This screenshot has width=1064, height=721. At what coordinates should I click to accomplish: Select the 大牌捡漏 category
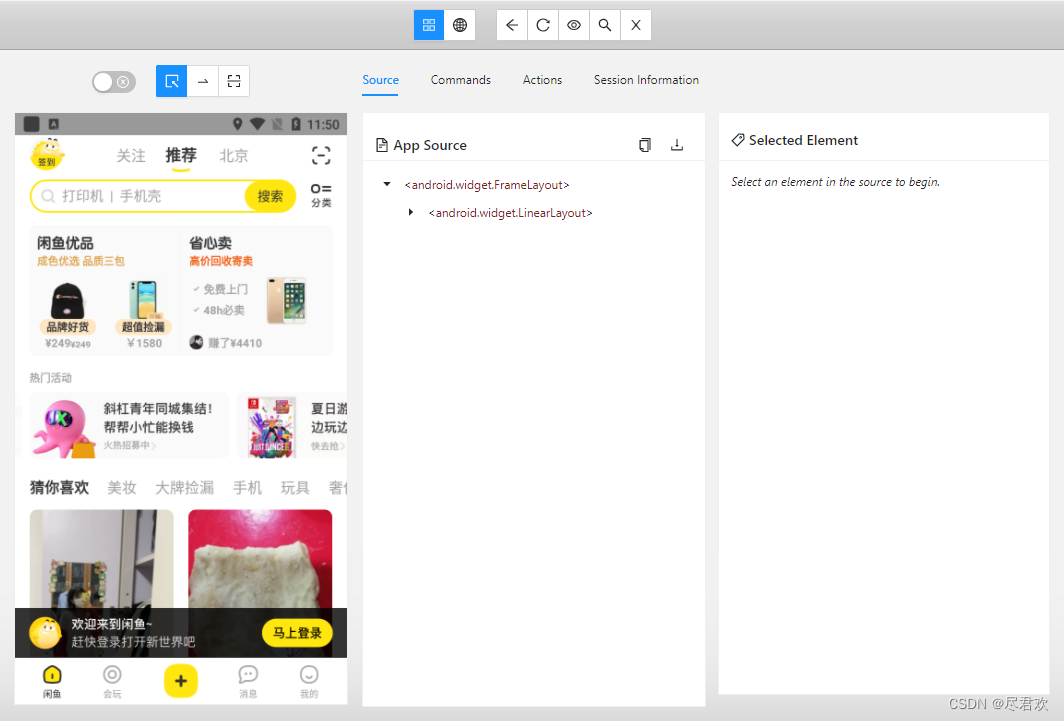(x=185, y=488)
